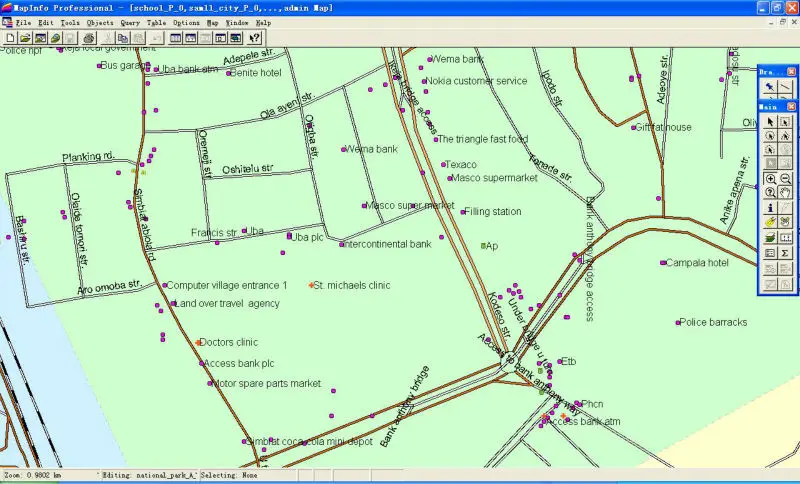Open the Options menu

coord(186,21)
